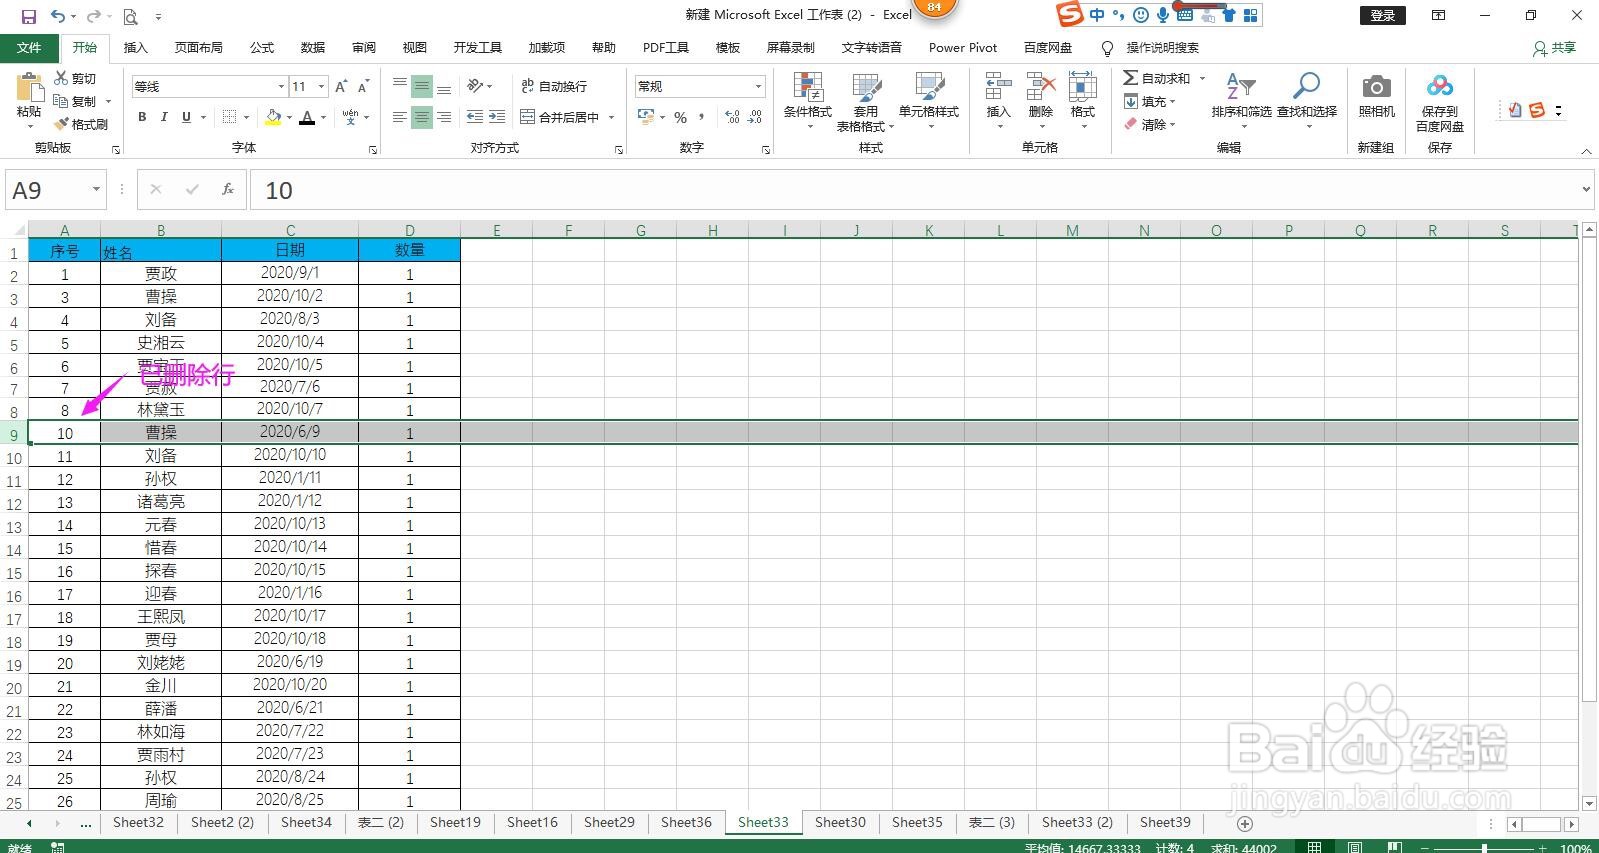The width and height of the screenshot is (1599, 853).
Task: Switch to 插入 Insert ribbon tab
Action: coord(135,47)
